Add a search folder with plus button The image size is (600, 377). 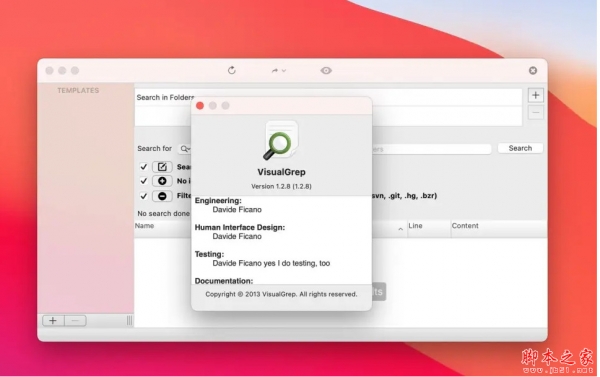coord(535,95)
